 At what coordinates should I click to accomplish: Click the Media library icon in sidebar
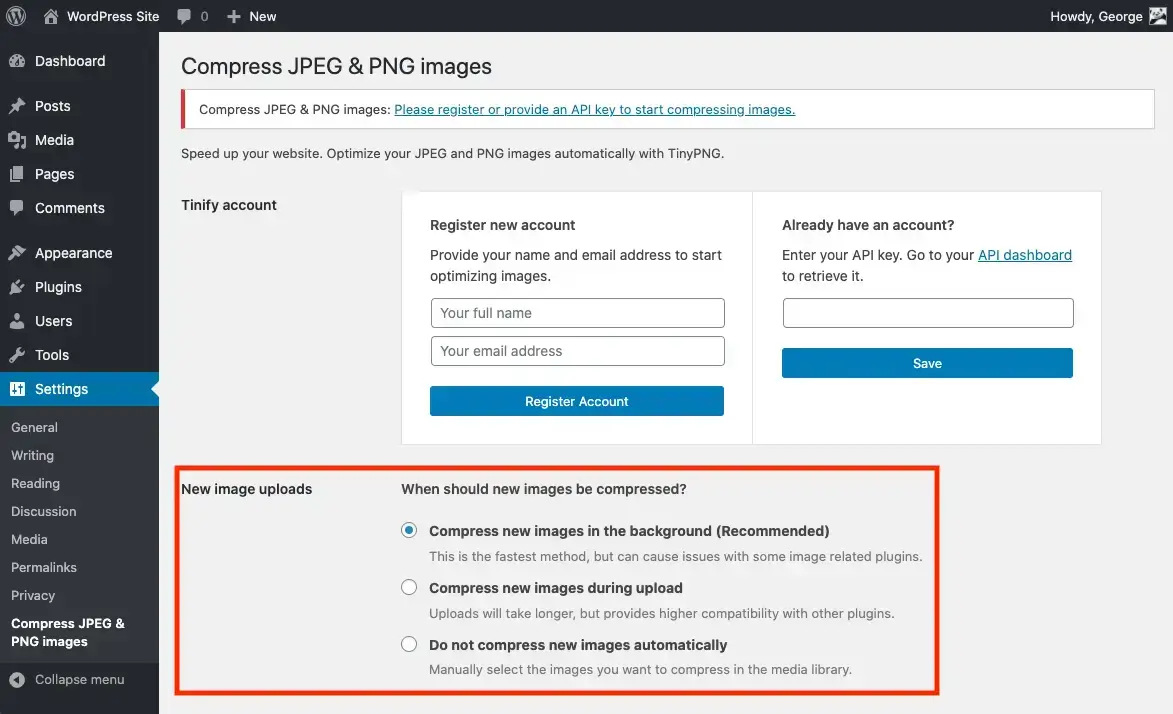[17, 140]
